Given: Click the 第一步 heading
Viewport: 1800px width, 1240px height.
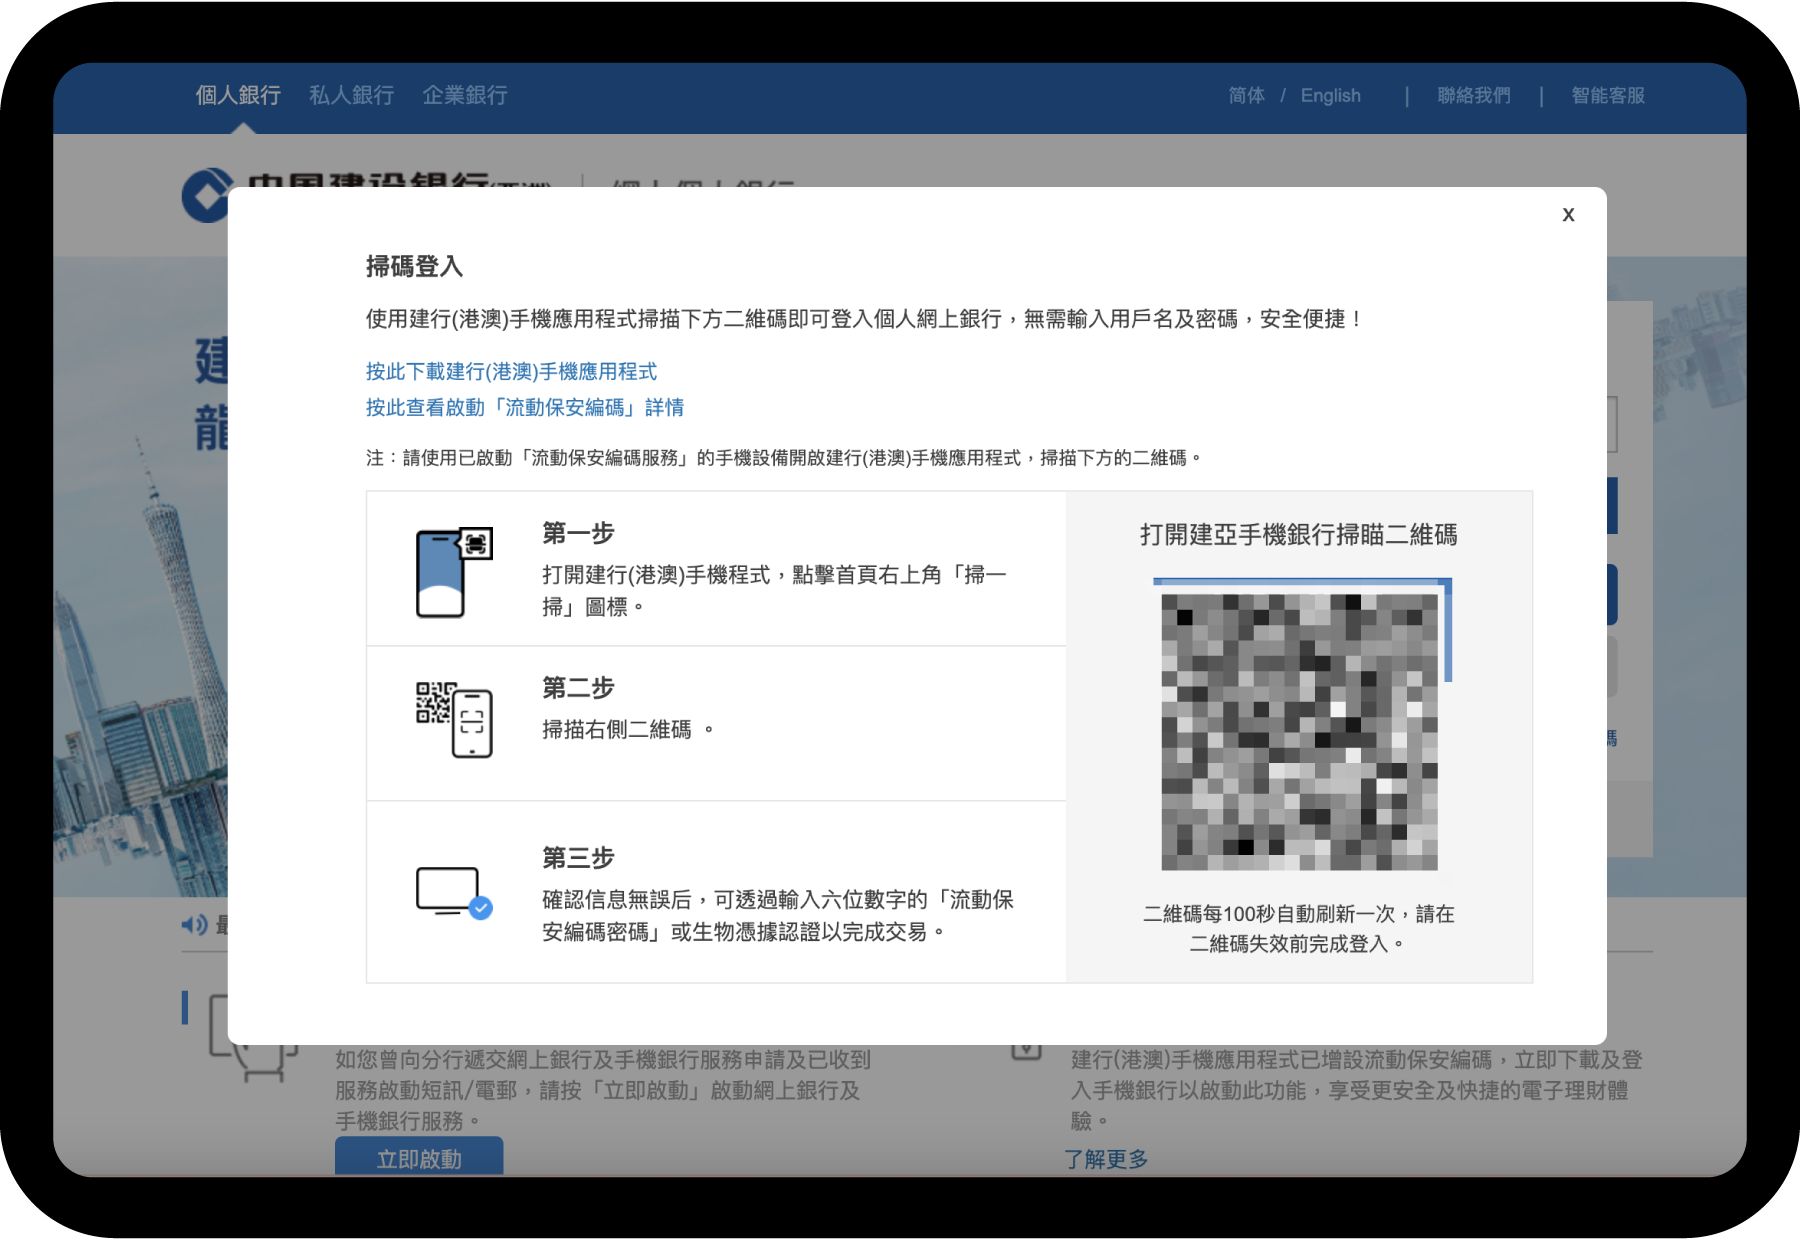Looking at the screenshot, I should [578, 534].
